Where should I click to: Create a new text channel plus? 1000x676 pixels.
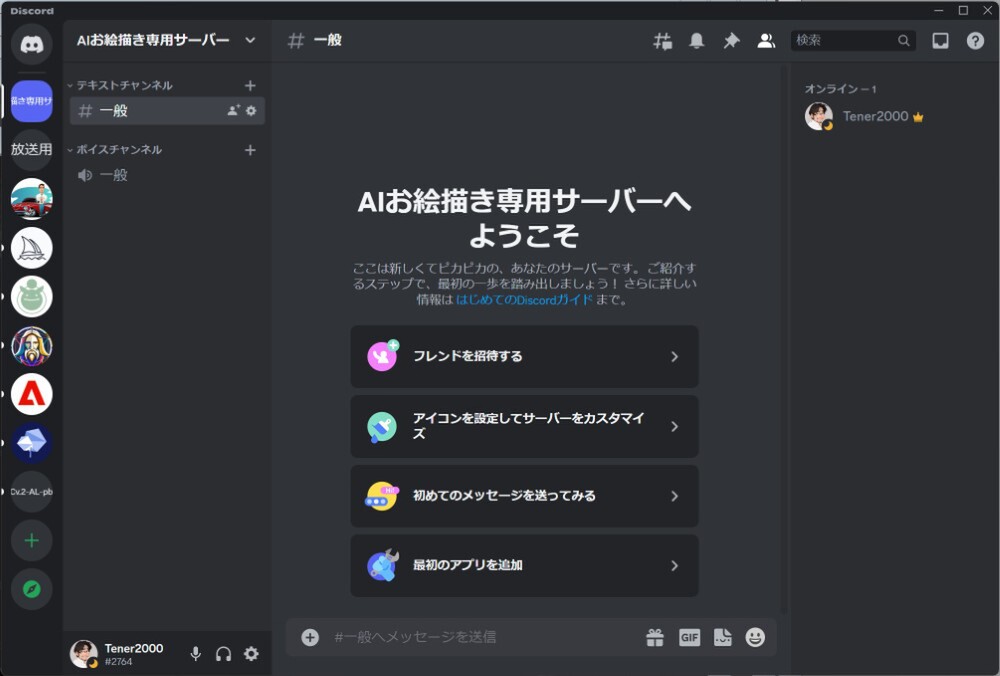point(250,85)
